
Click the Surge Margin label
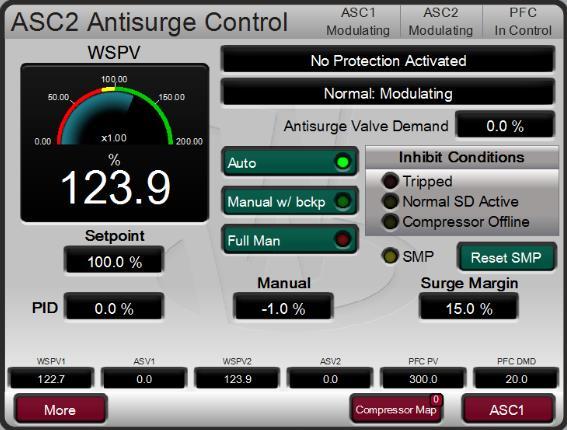point(469,283)
